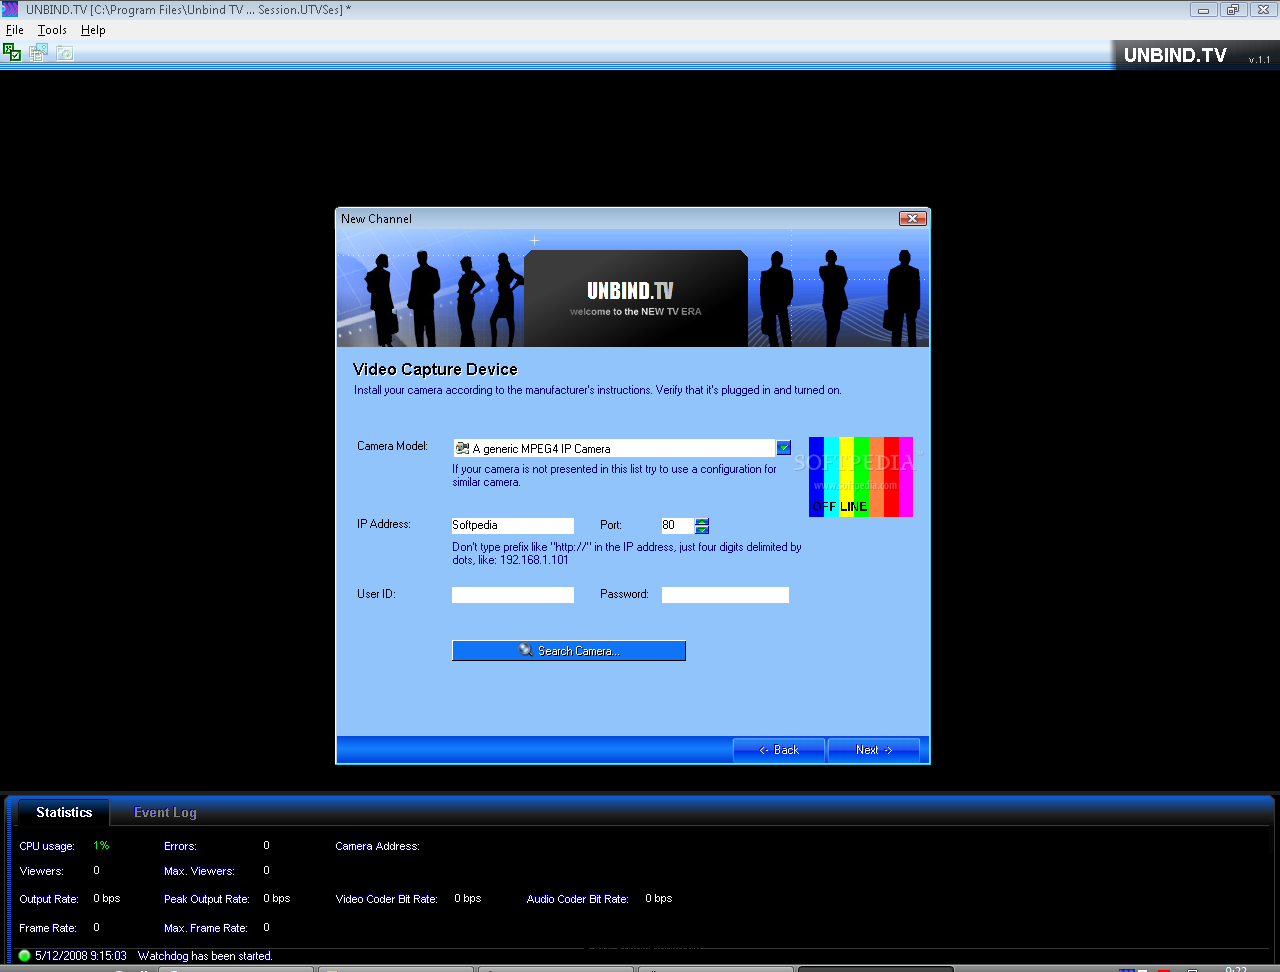Close the UNBIND.TV main window
The width and height of the screenshot is (1280, 972).
click(1263, 10)
